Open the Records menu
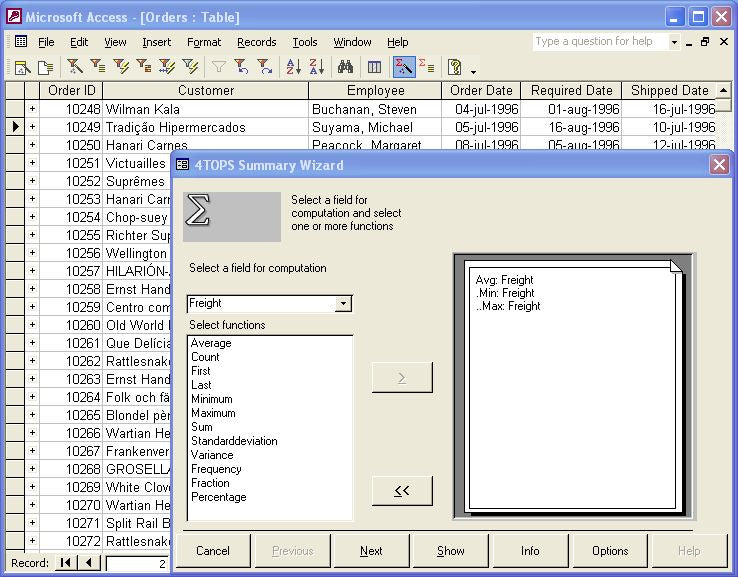Image resolution: width=738 pixels, height=577 pixels. [x=256, y=42]
